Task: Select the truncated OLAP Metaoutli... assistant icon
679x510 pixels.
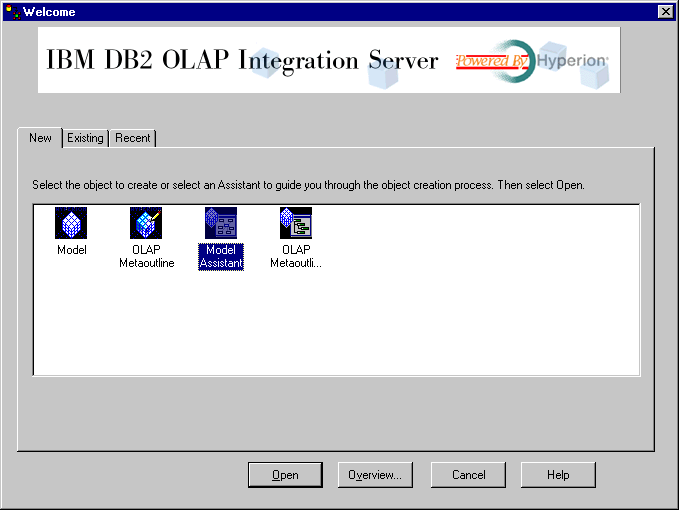Action: (296, 223)
